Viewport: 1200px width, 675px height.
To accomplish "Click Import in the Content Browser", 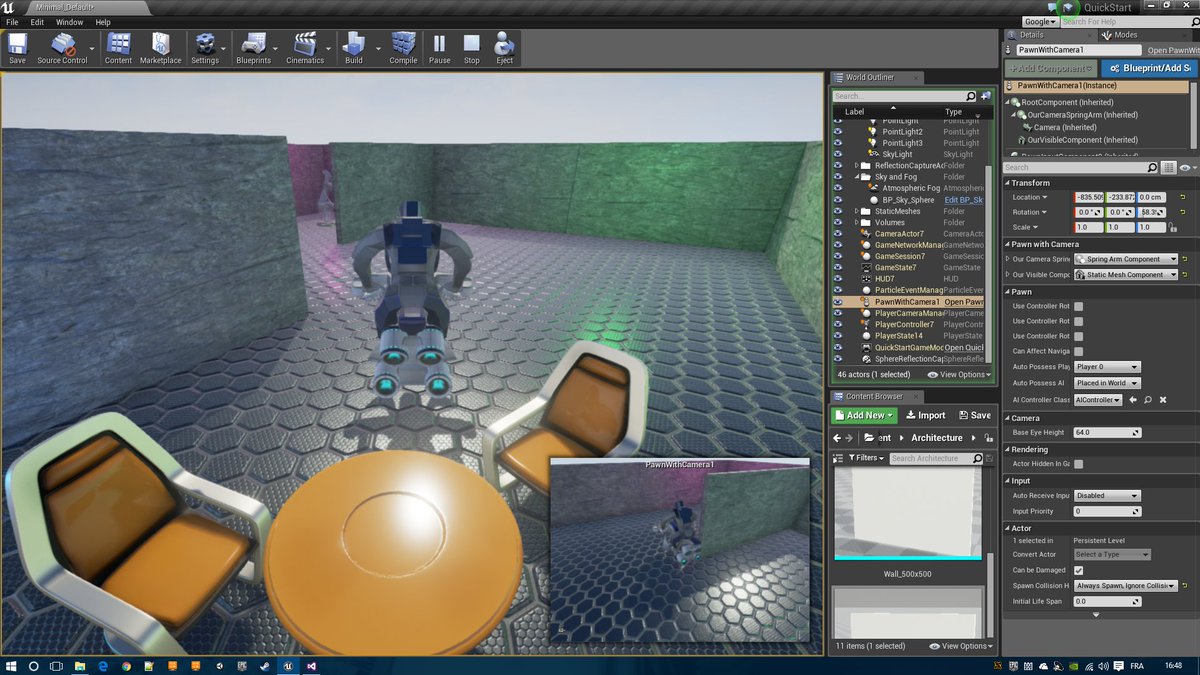I will (925, 415).
